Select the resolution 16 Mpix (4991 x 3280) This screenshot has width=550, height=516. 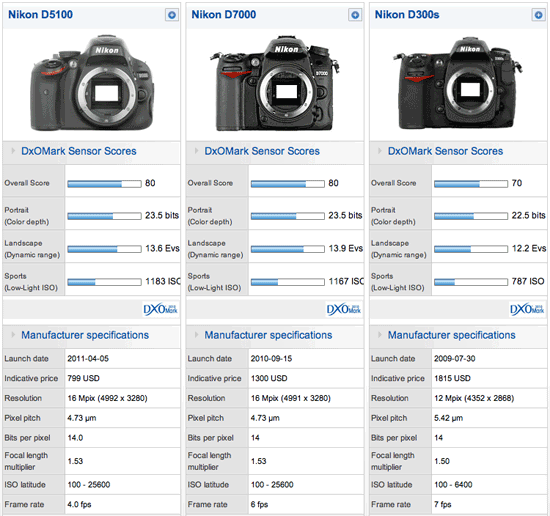point(290,398)
